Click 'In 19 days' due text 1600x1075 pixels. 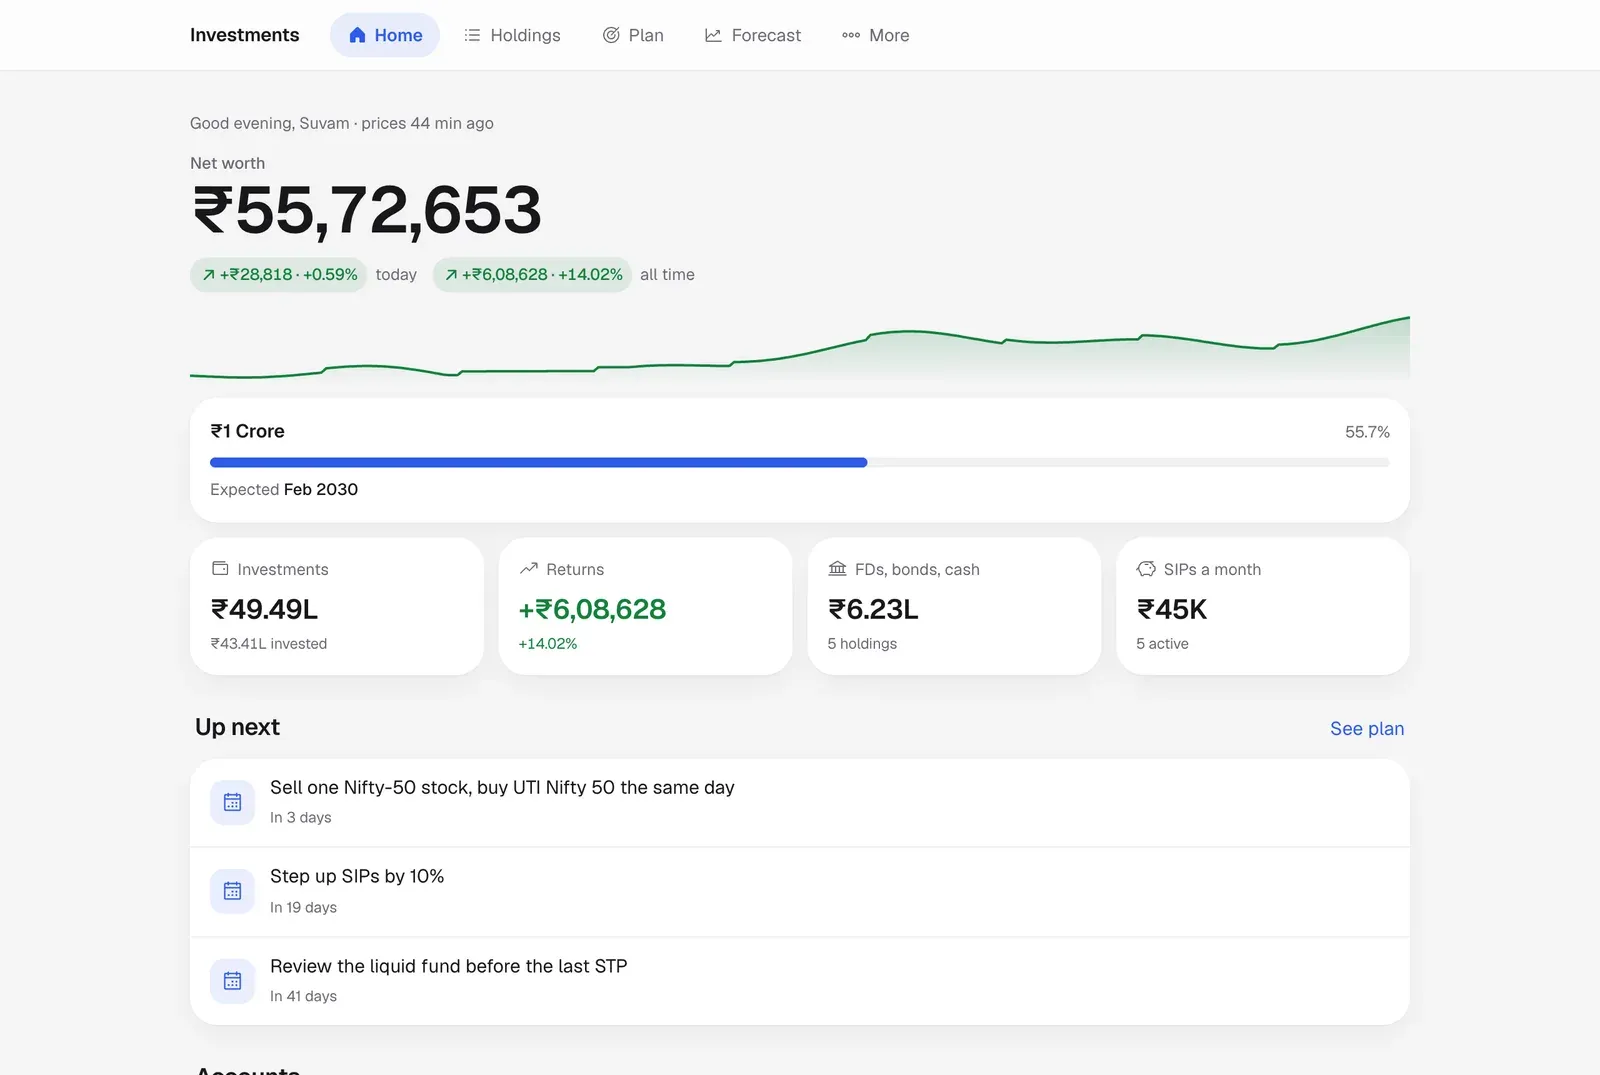[303, 907]
